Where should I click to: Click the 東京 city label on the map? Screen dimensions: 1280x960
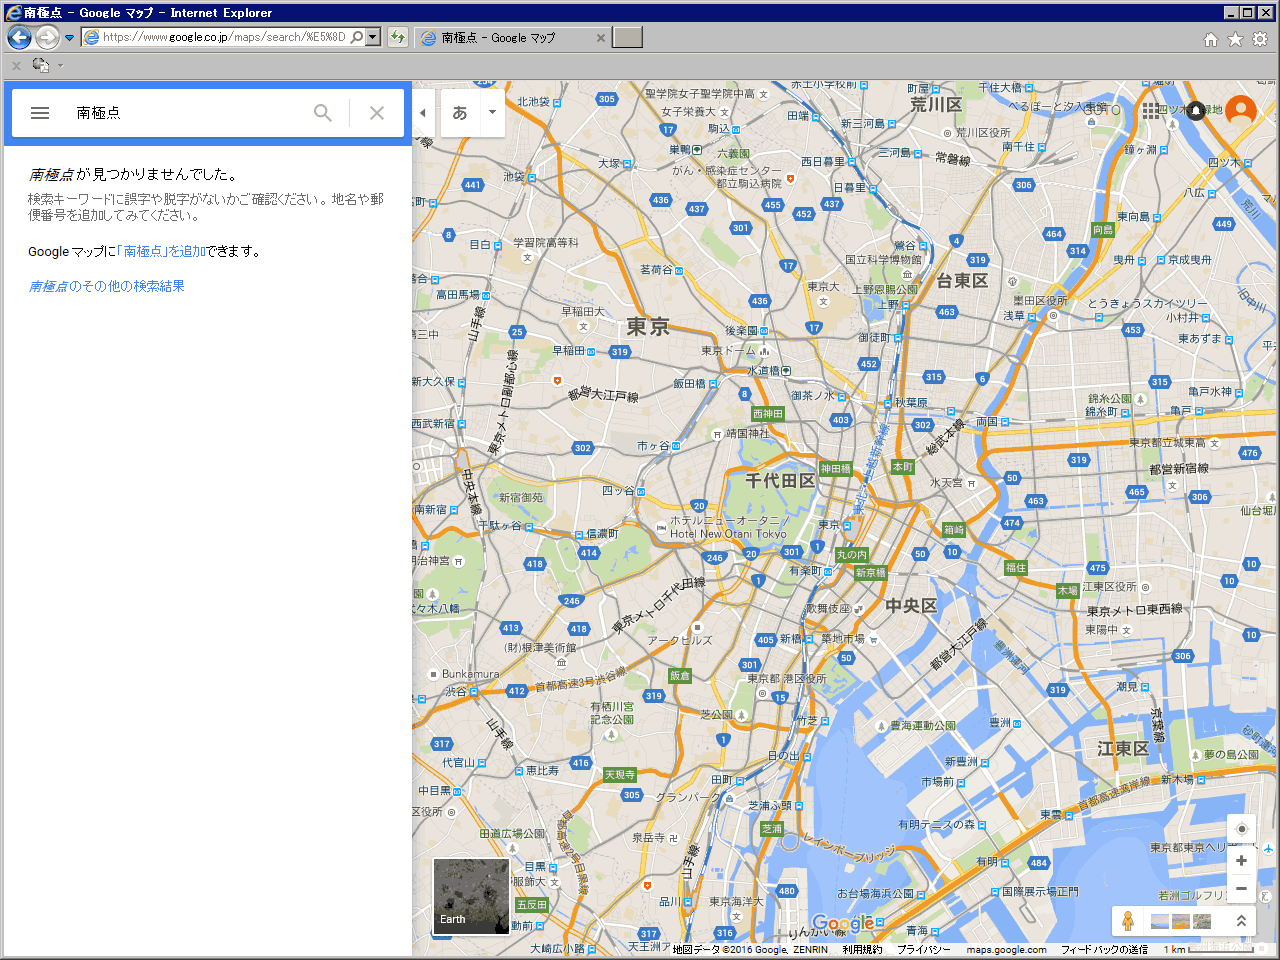[648, 327]
